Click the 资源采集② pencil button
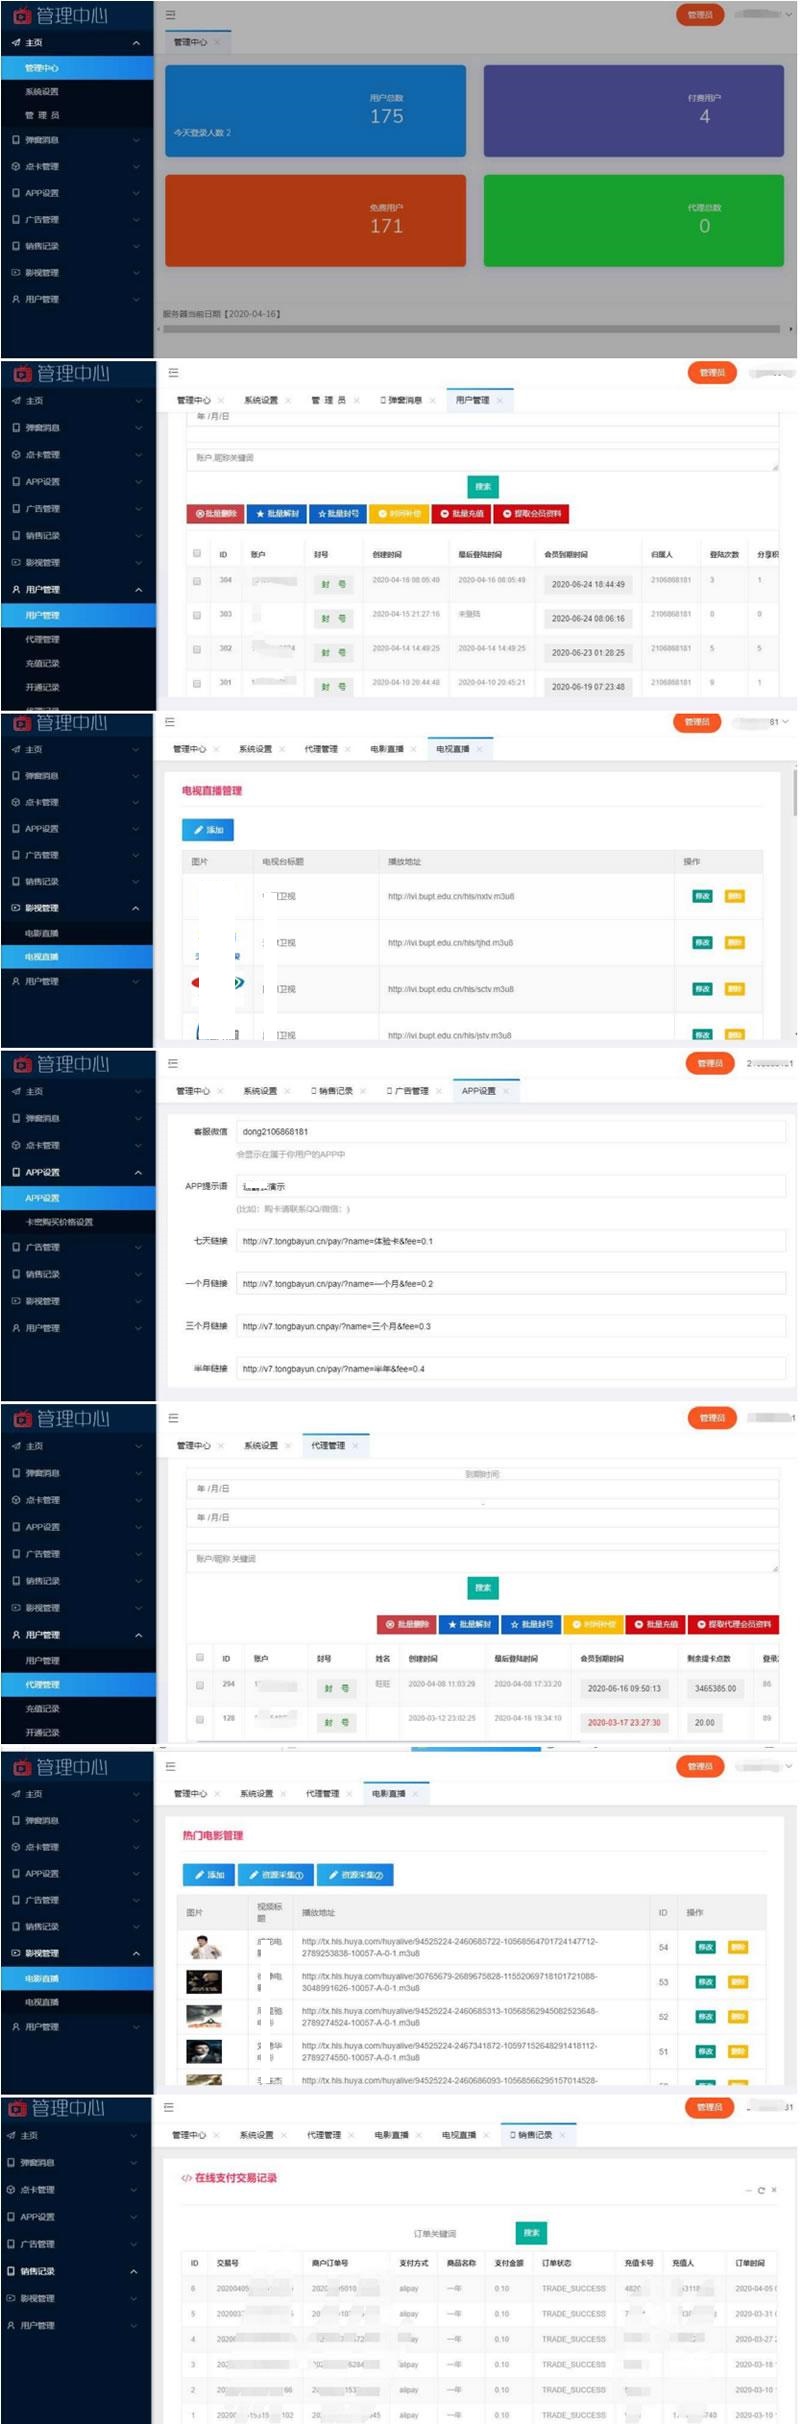The image size is (800, 2424). tap(355, 1874)
